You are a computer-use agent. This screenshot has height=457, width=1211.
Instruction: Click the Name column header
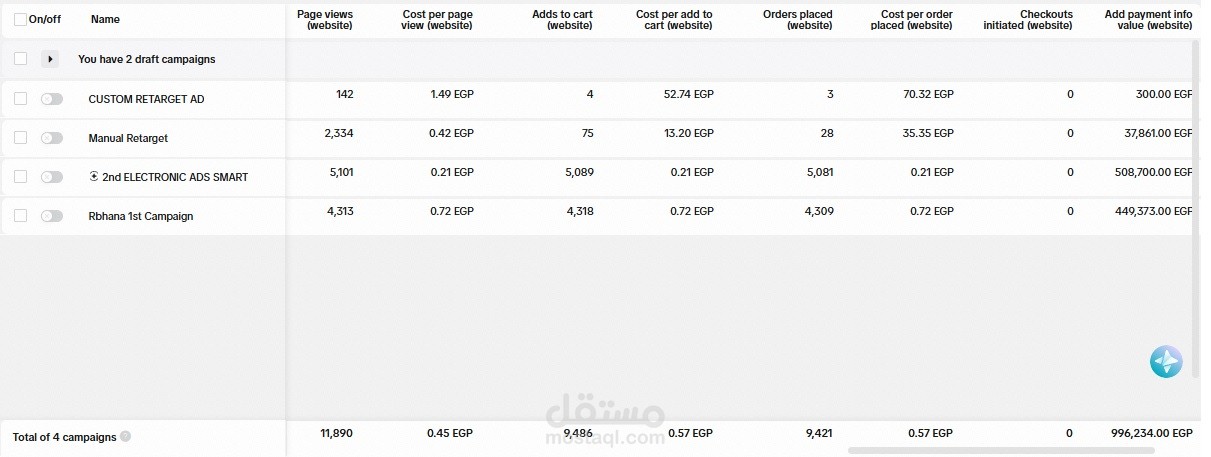click(x=105, y=19)
